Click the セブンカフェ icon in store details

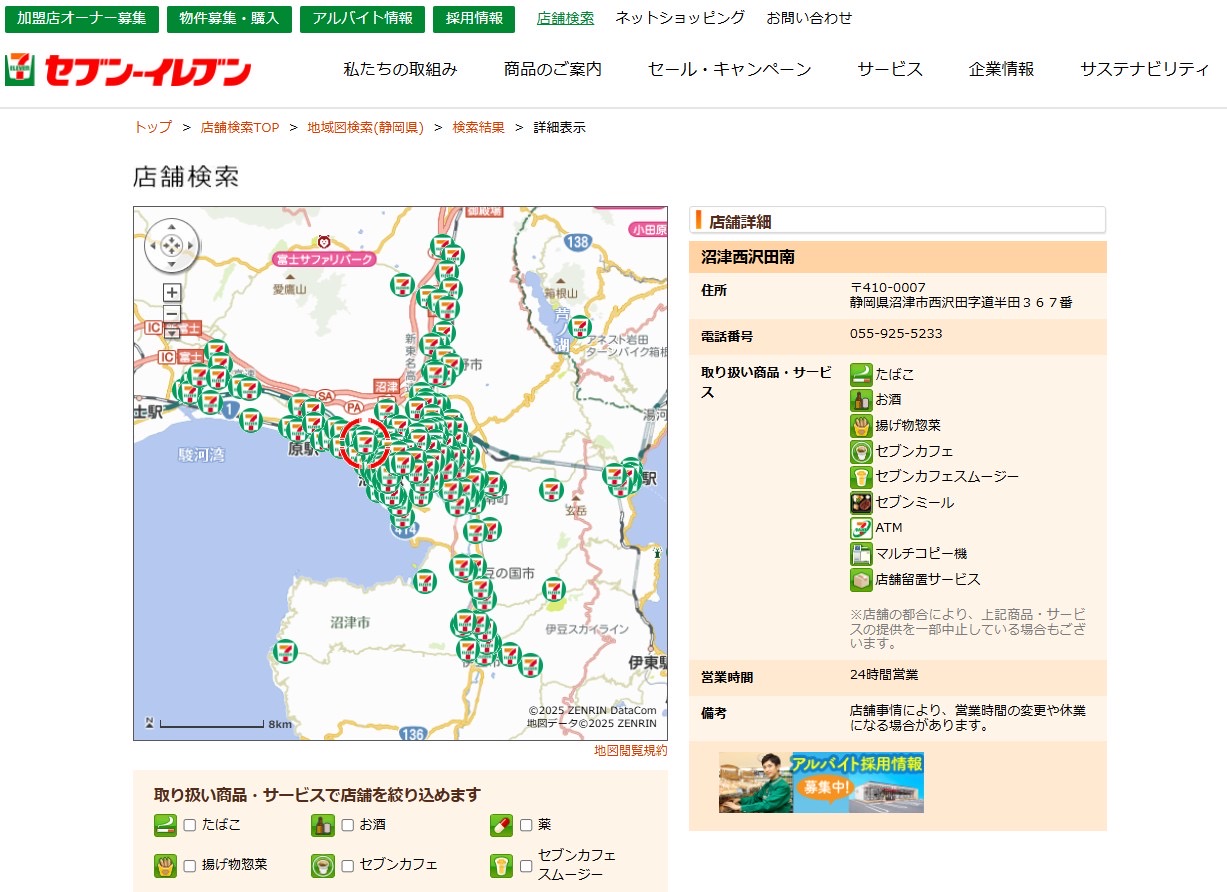[861, 452]
